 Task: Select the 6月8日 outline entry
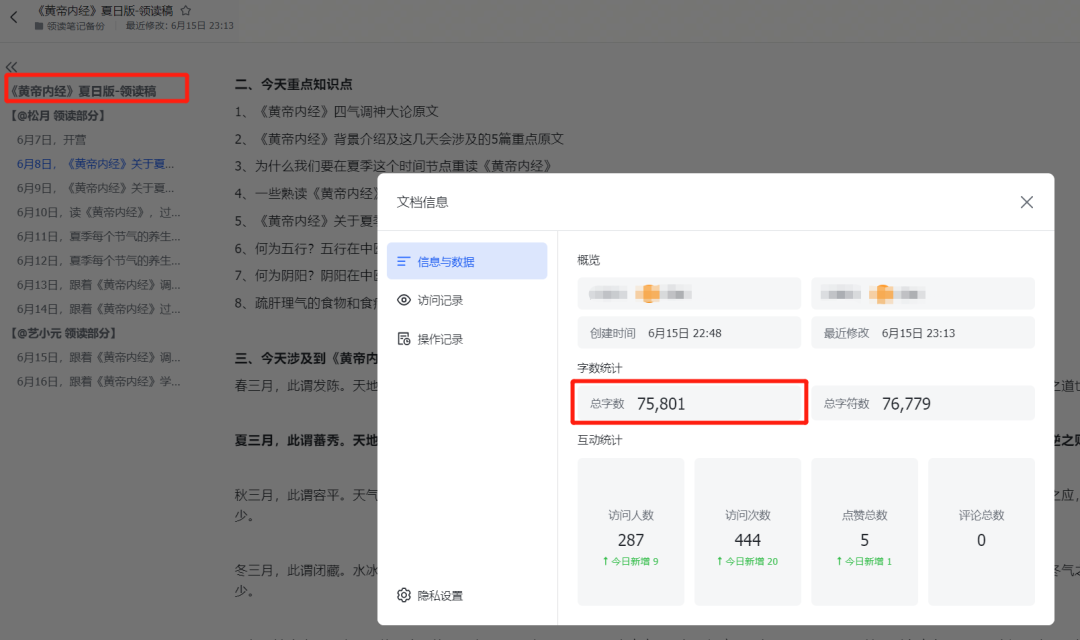[x=96, y=163]
